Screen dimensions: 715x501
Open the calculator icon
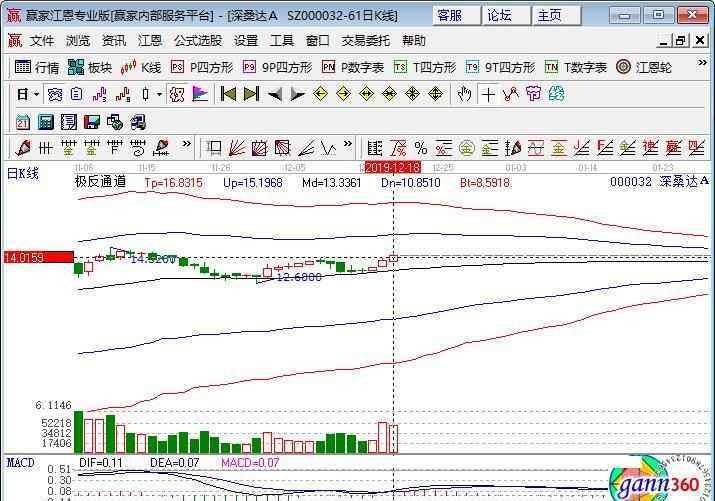(x=46, y=122)
